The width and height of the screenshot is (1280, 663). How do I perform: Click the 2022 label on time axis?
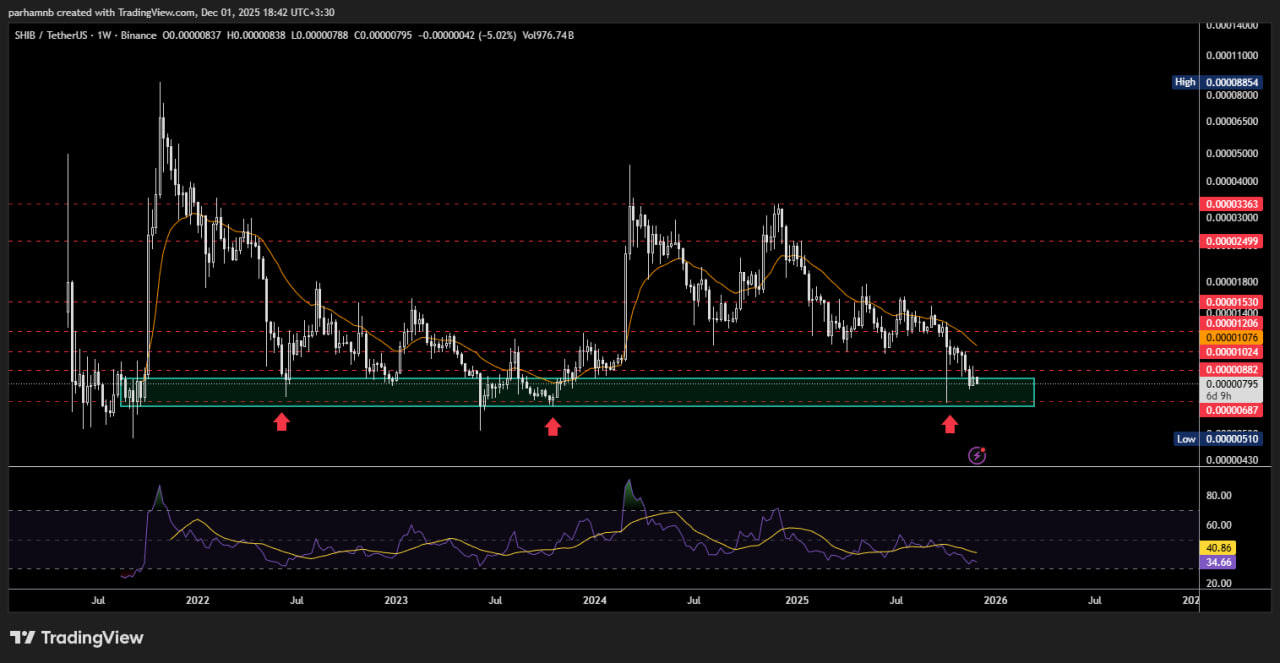[x=197, y=601]
